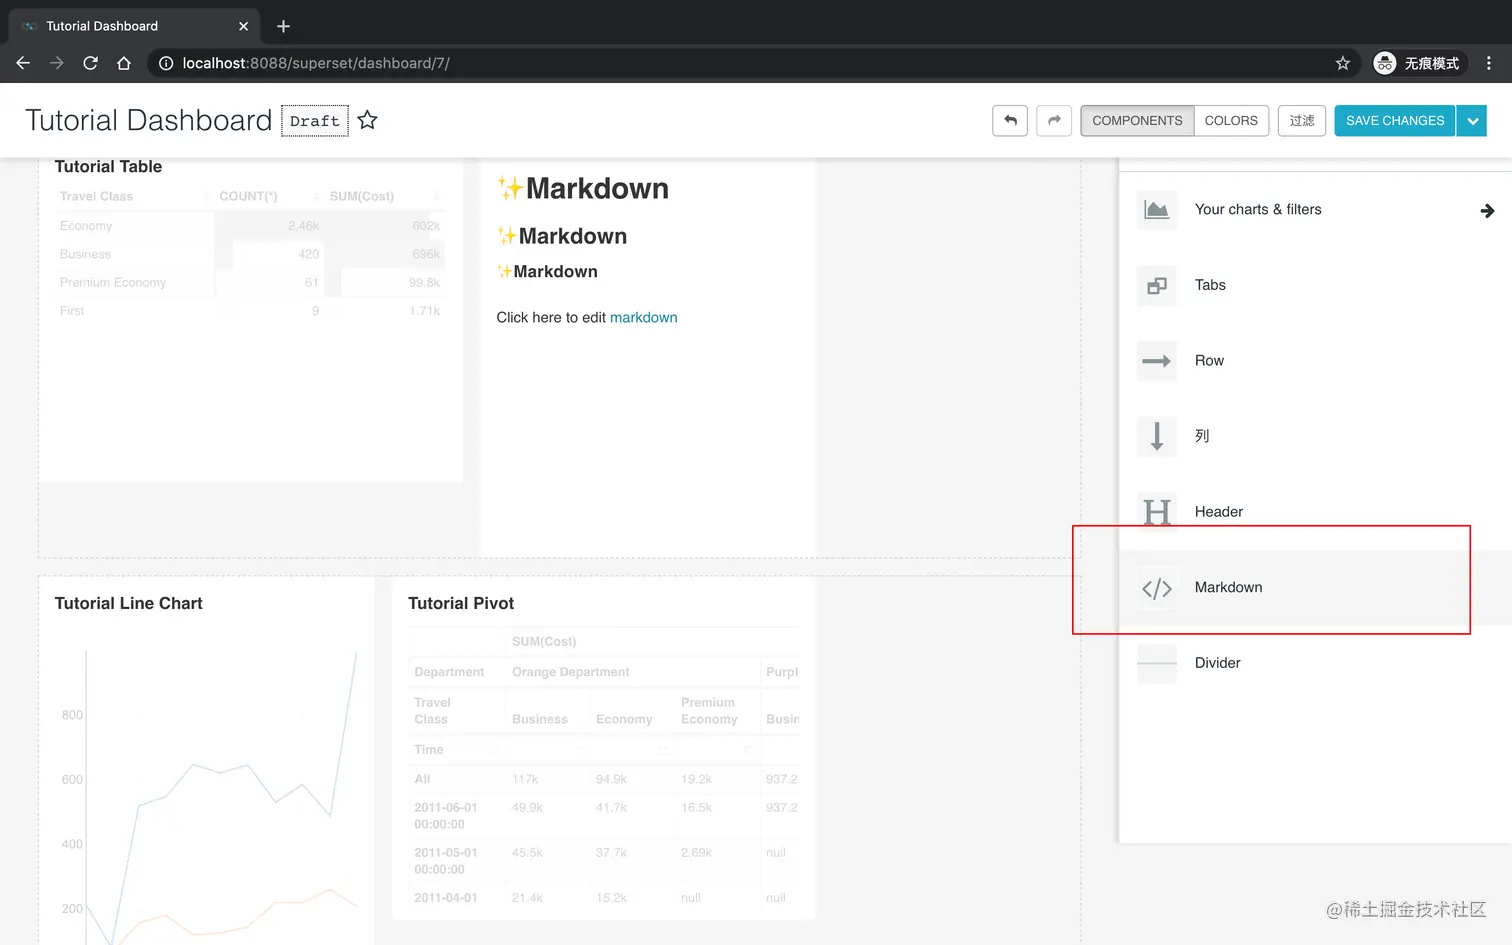Select the Tabs component icon
This screenshot has height=945, width=1512.
(1157, 286)
